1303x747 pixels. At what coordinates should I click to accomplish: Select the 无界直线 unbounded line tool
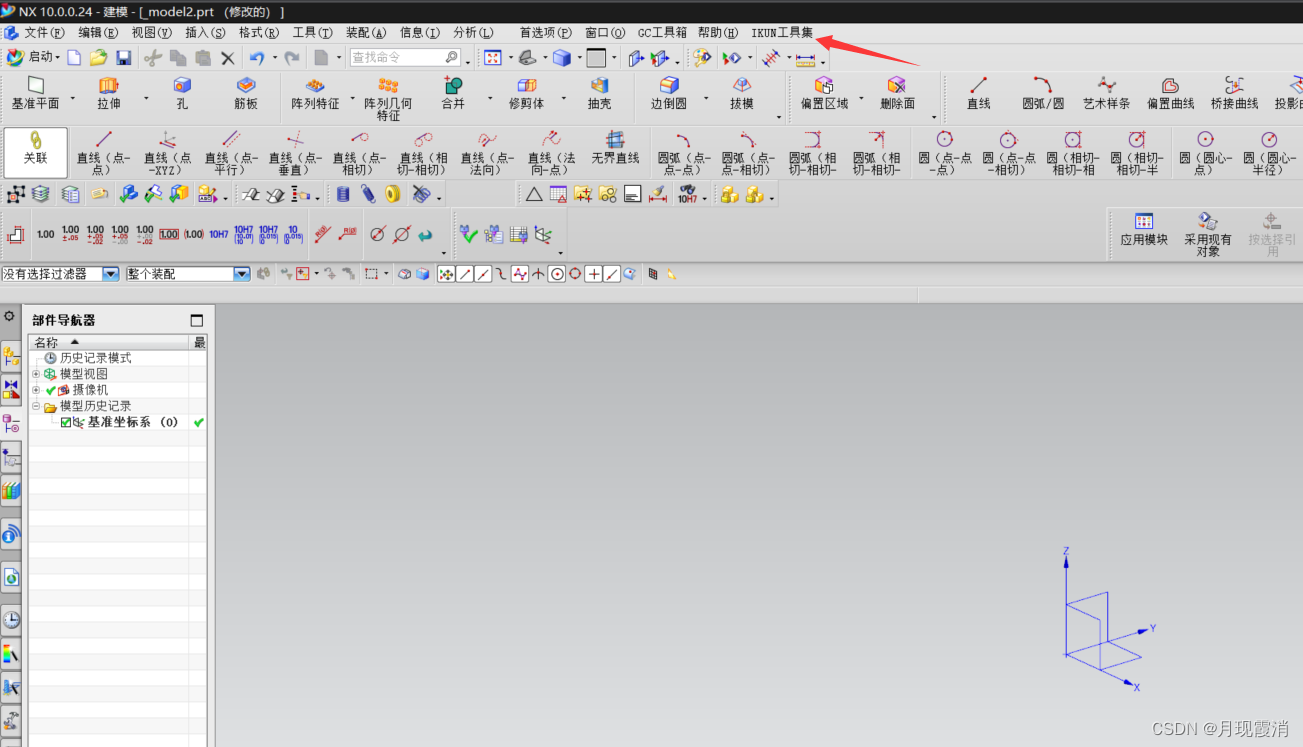tap(615, 150)
